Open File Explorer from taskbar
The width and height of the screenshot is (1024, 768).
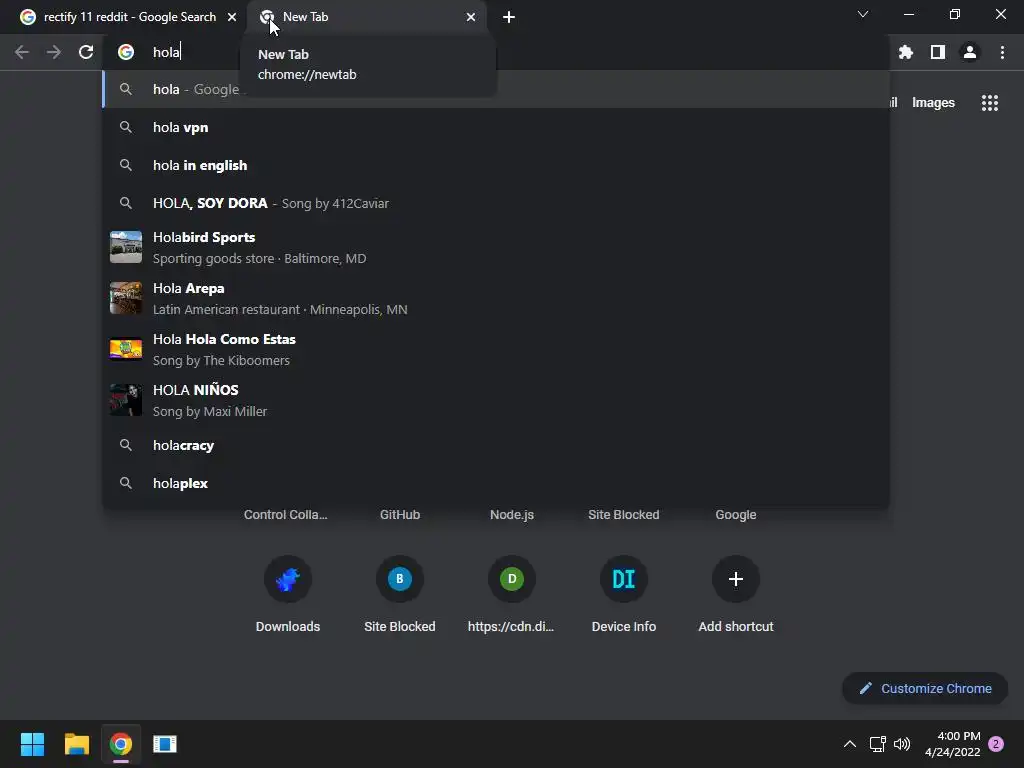pos(76,744)
